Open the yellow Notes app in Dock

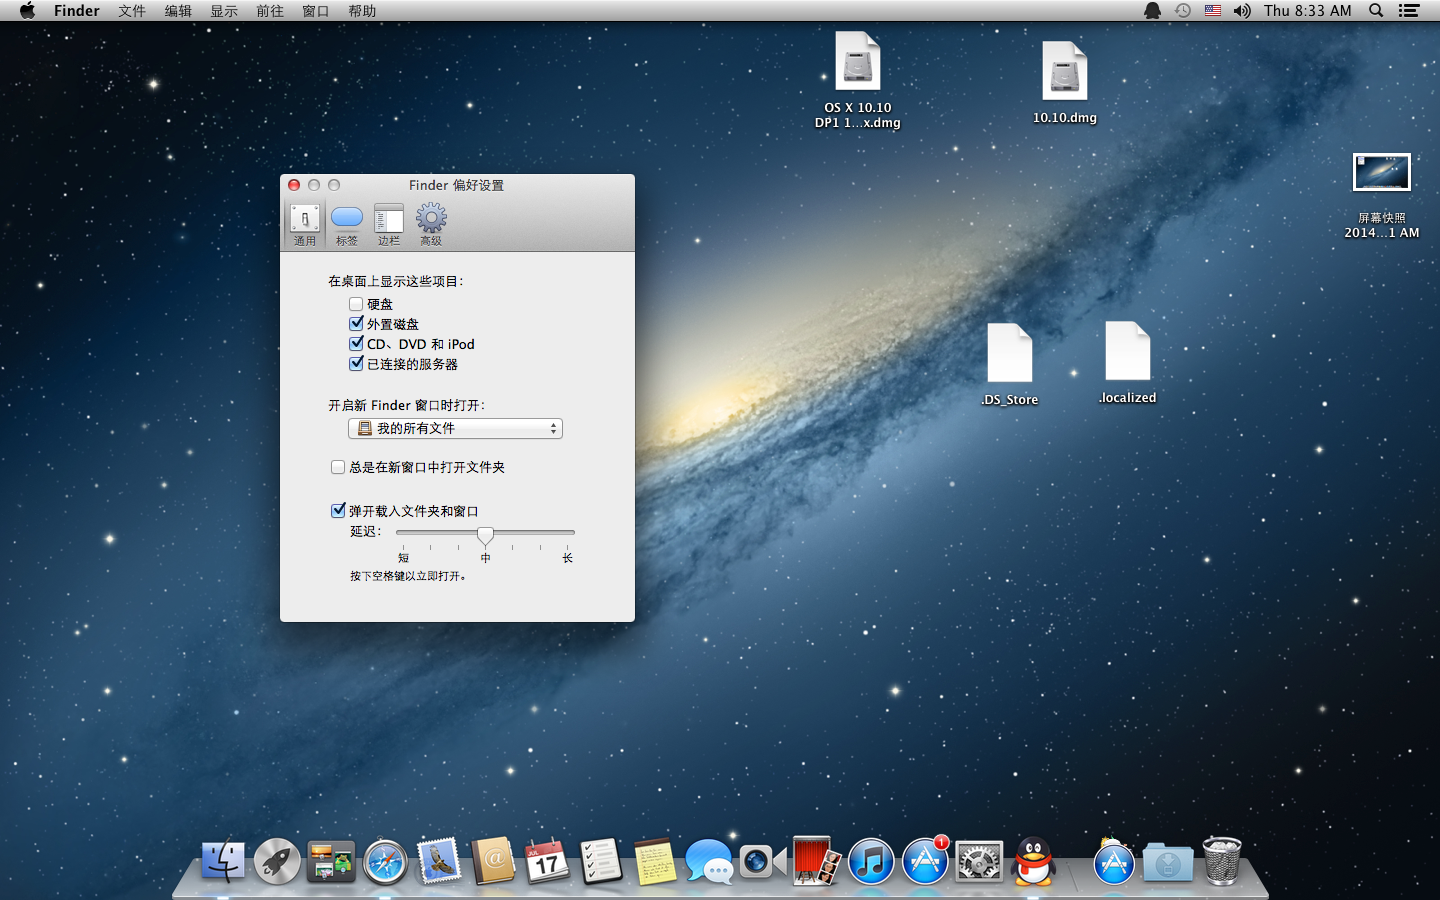[x=655, y=861]
